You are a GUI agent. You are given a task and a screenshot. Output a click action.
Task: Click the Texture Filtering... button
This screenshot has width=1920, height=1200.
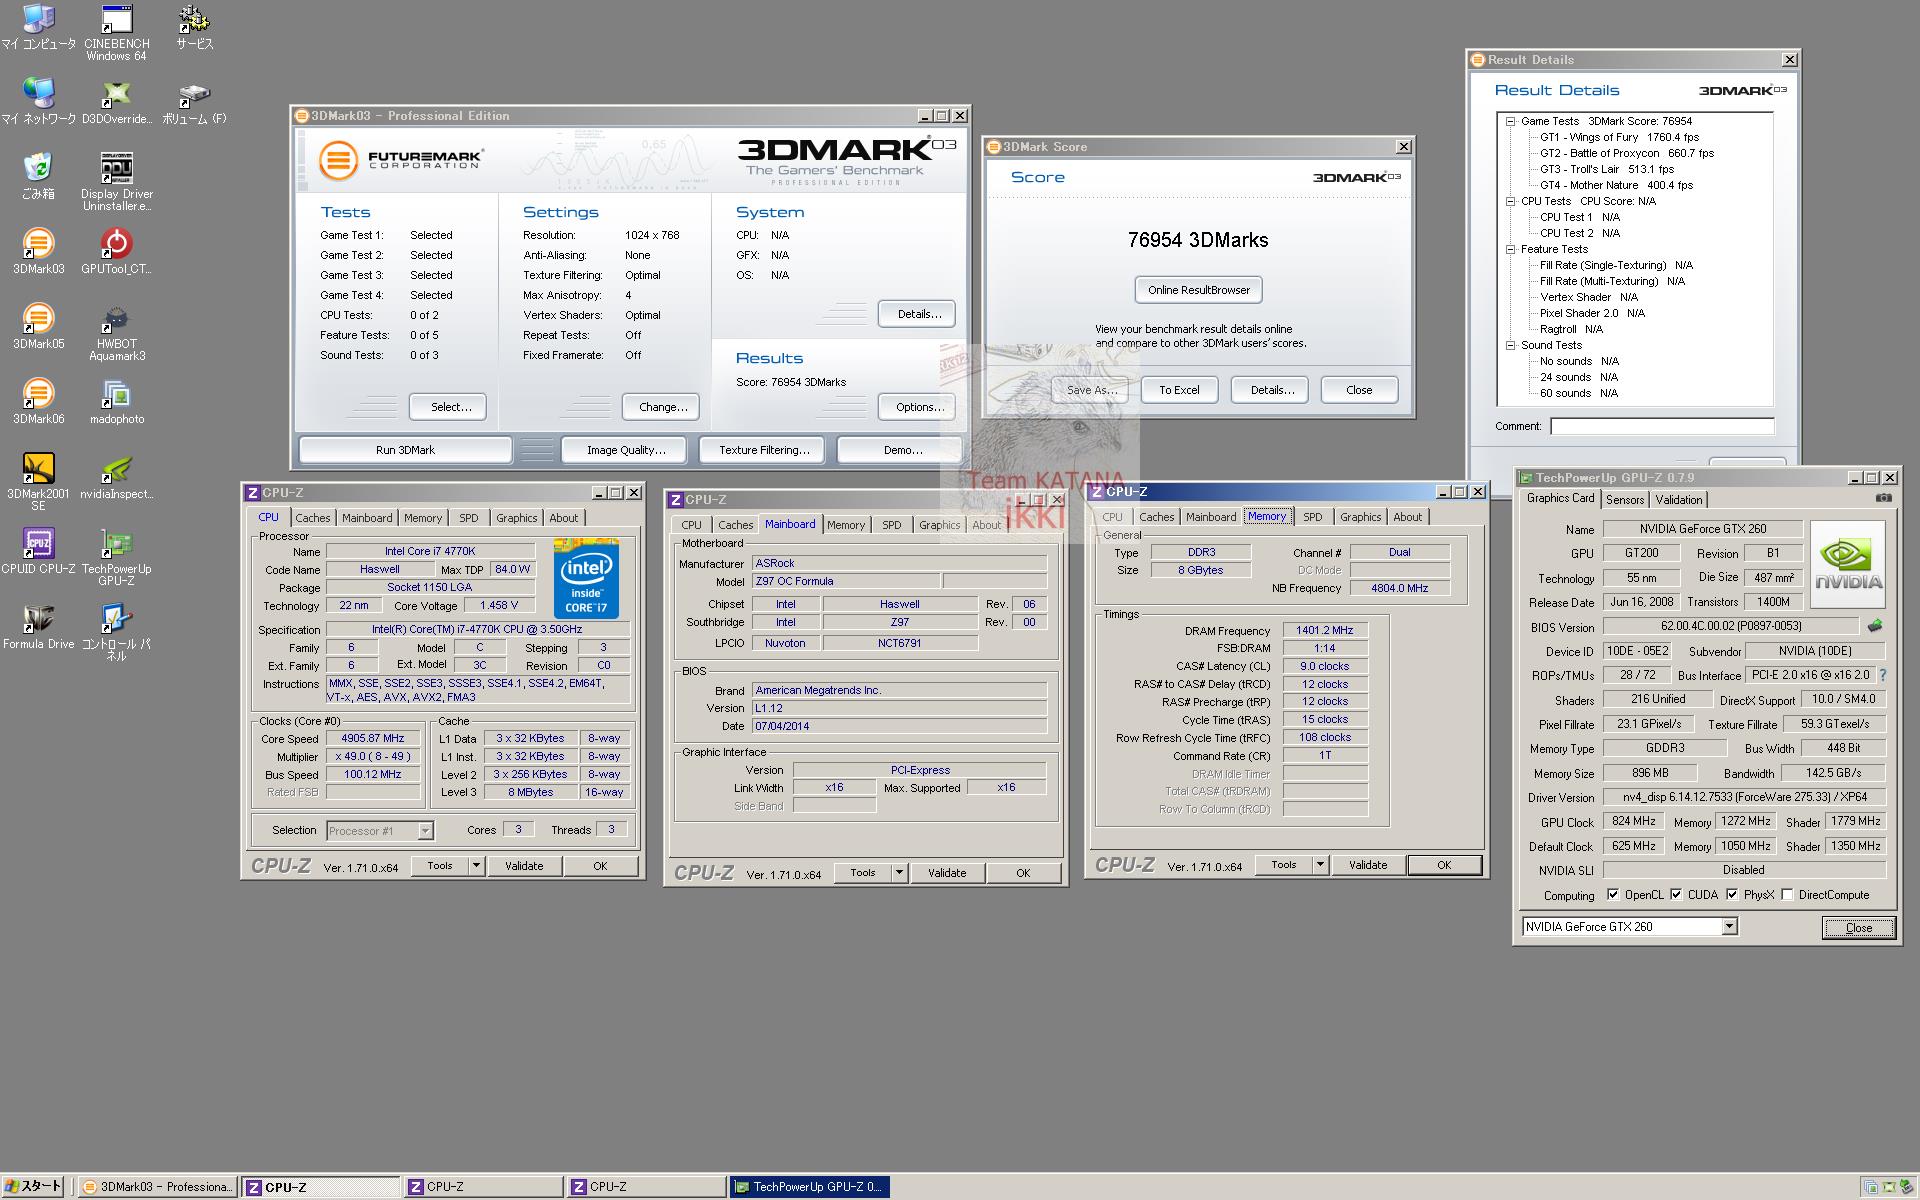click(x=763, y=450)
